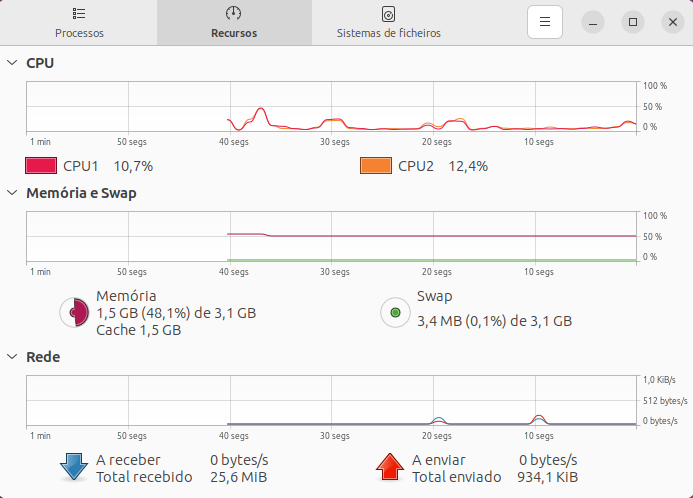
Task: Click the blue download arrow icon
Action: click(75, 468)
